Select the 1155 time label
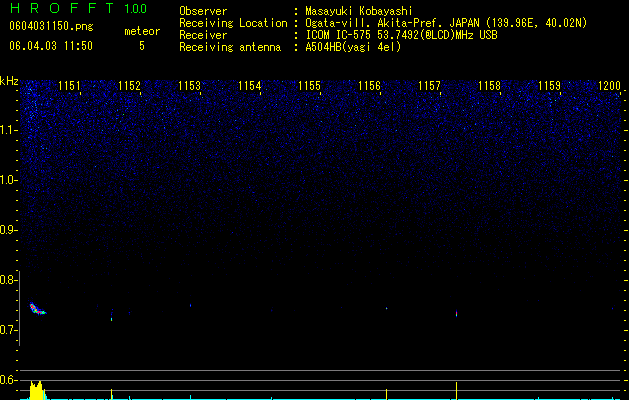The image size is (629, 400). click(x=310, y=86)
